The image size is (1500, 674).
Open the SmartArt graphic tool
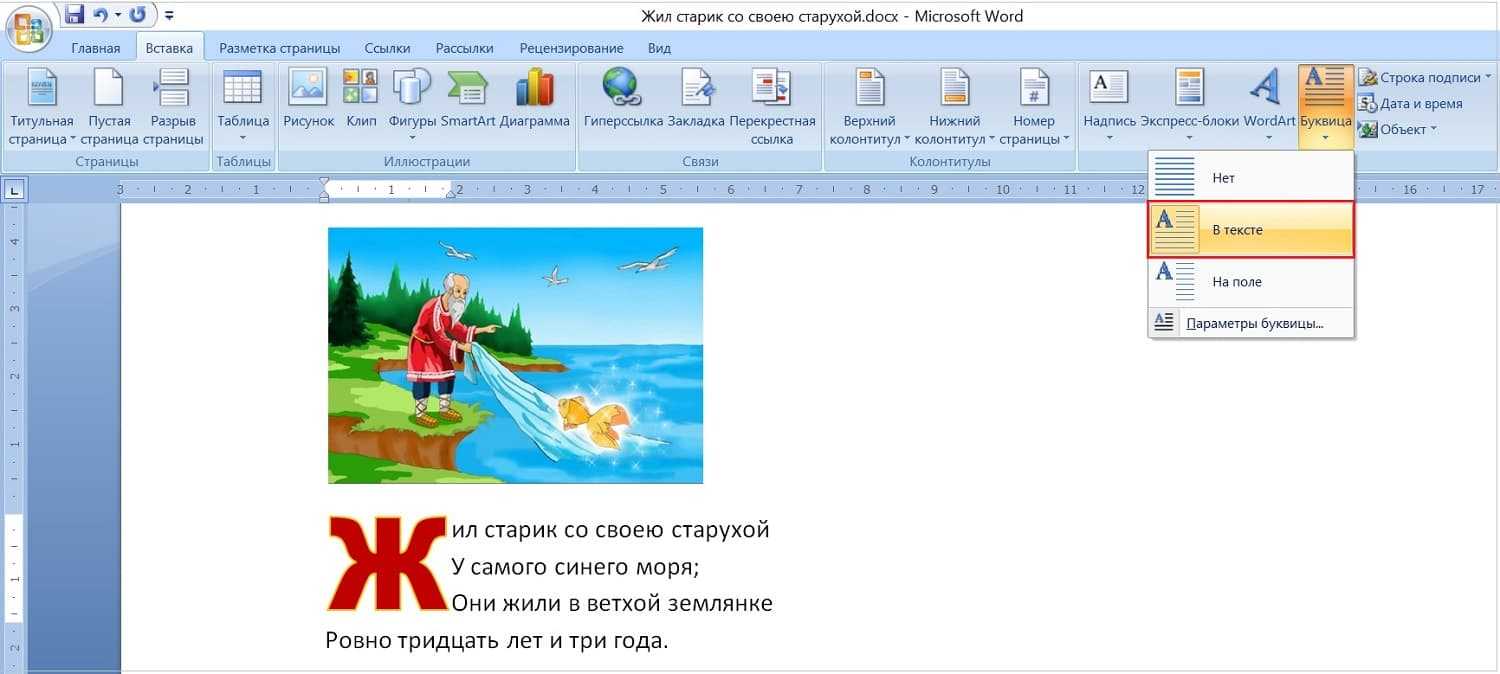pyautogui.click(x=467, y=100)
